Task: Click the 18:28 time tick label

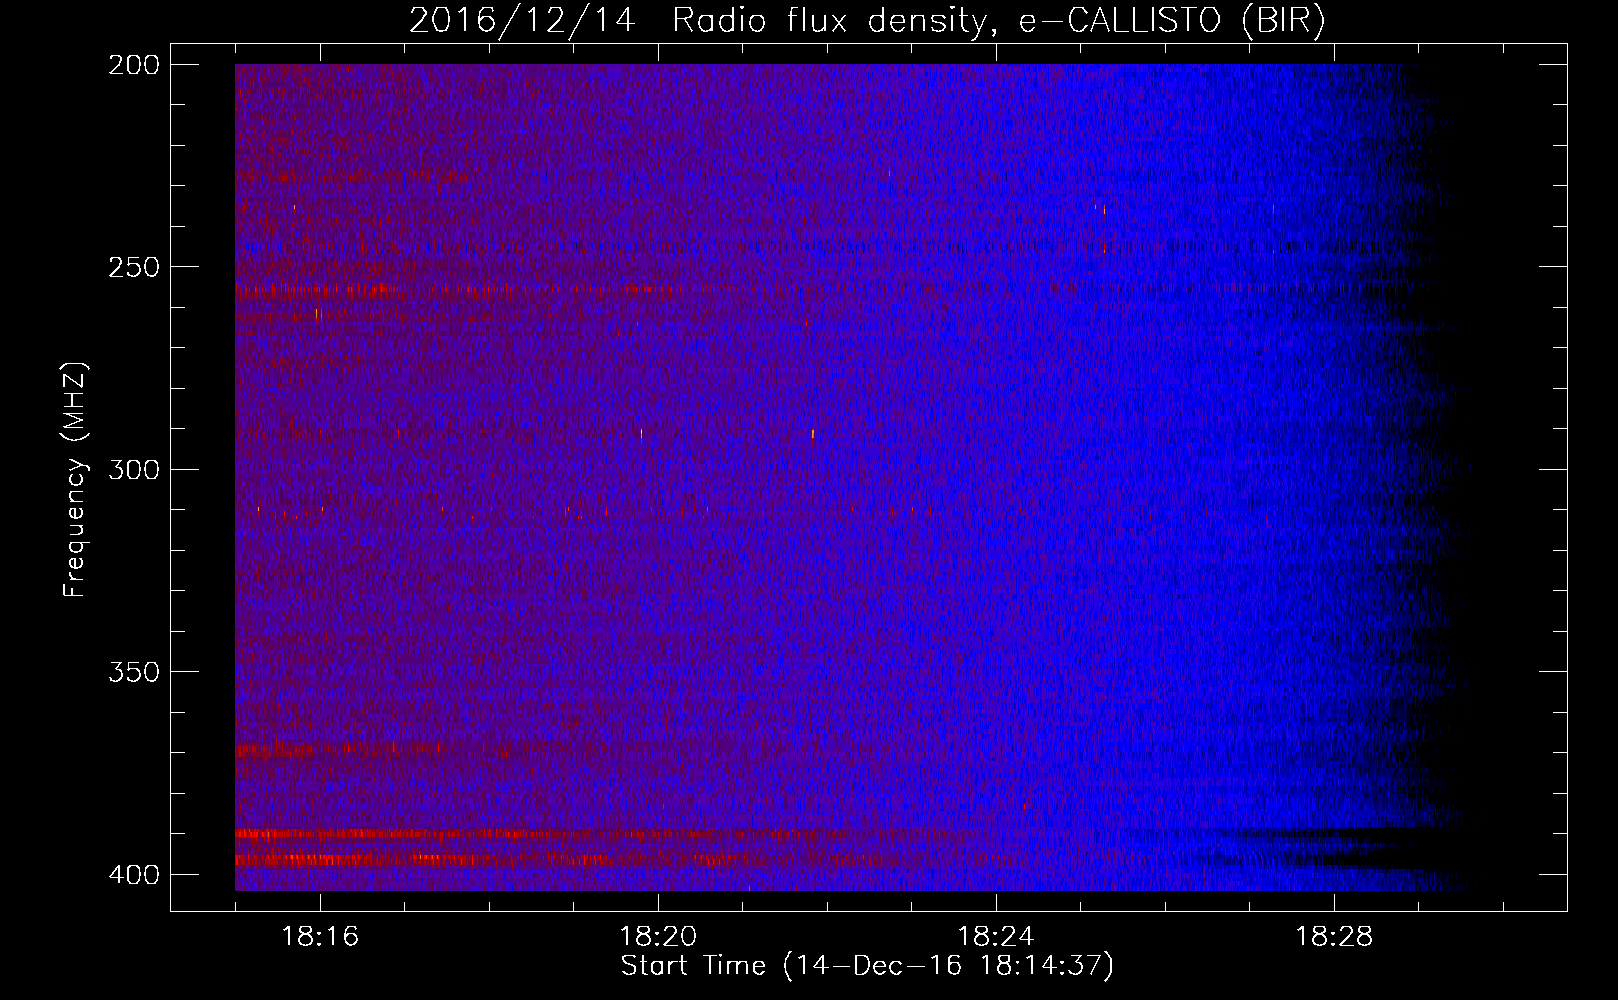Action: point(1334,937)
